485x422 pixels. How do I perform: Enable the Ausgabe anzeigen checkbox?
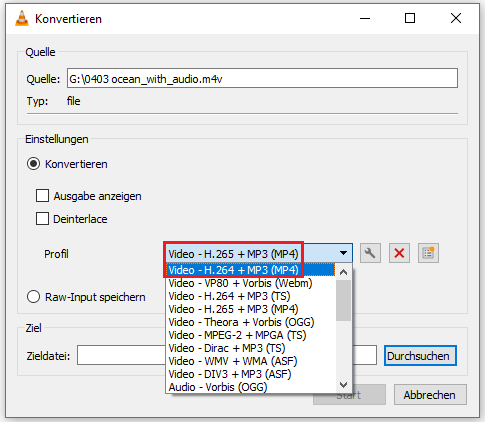click(x=42, y=196)
